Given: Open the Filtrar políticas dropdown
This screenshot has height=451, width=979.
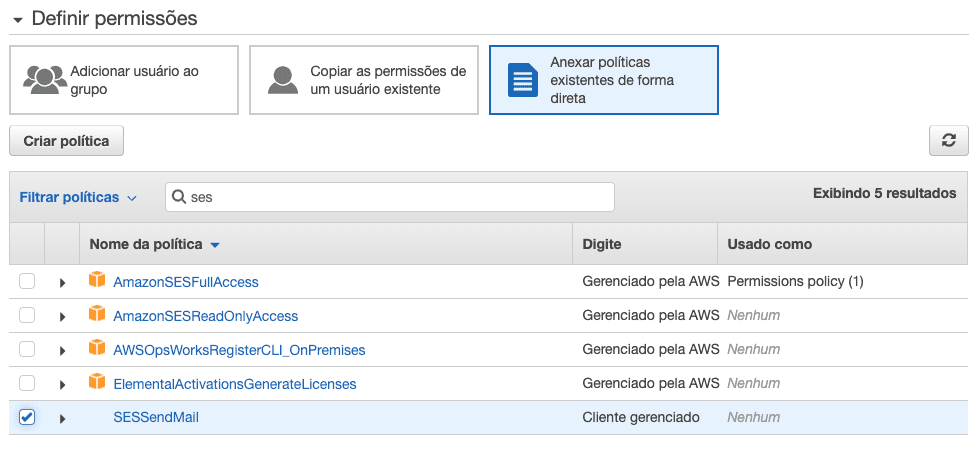Looking at the screenshot, I should (78, 197).
